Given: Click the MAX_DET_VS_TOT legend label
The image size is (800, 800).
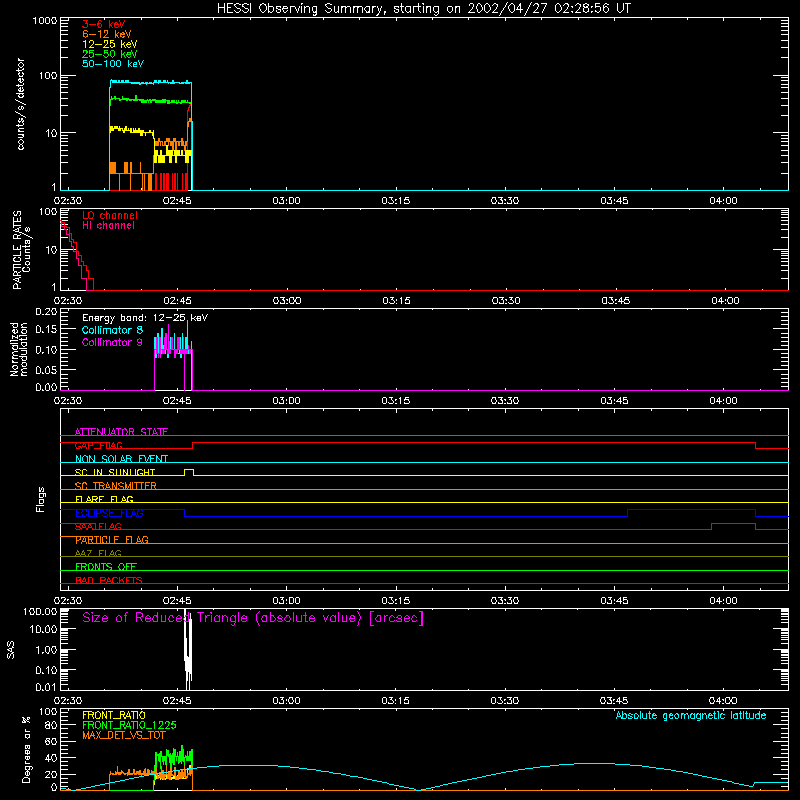Looking at the screenshot, I should [x=123, y=735].
